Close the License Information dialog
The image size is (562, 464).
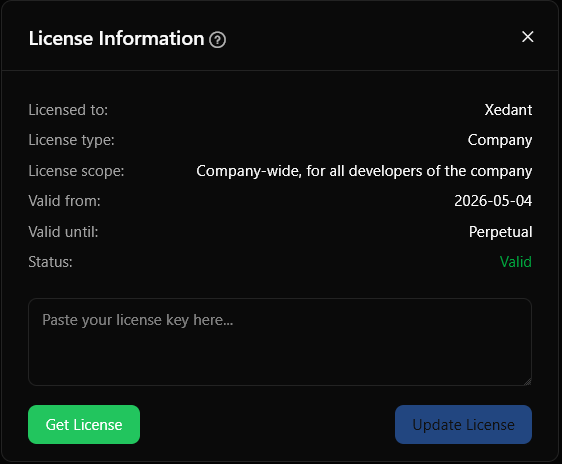click(x=527, y=37)
